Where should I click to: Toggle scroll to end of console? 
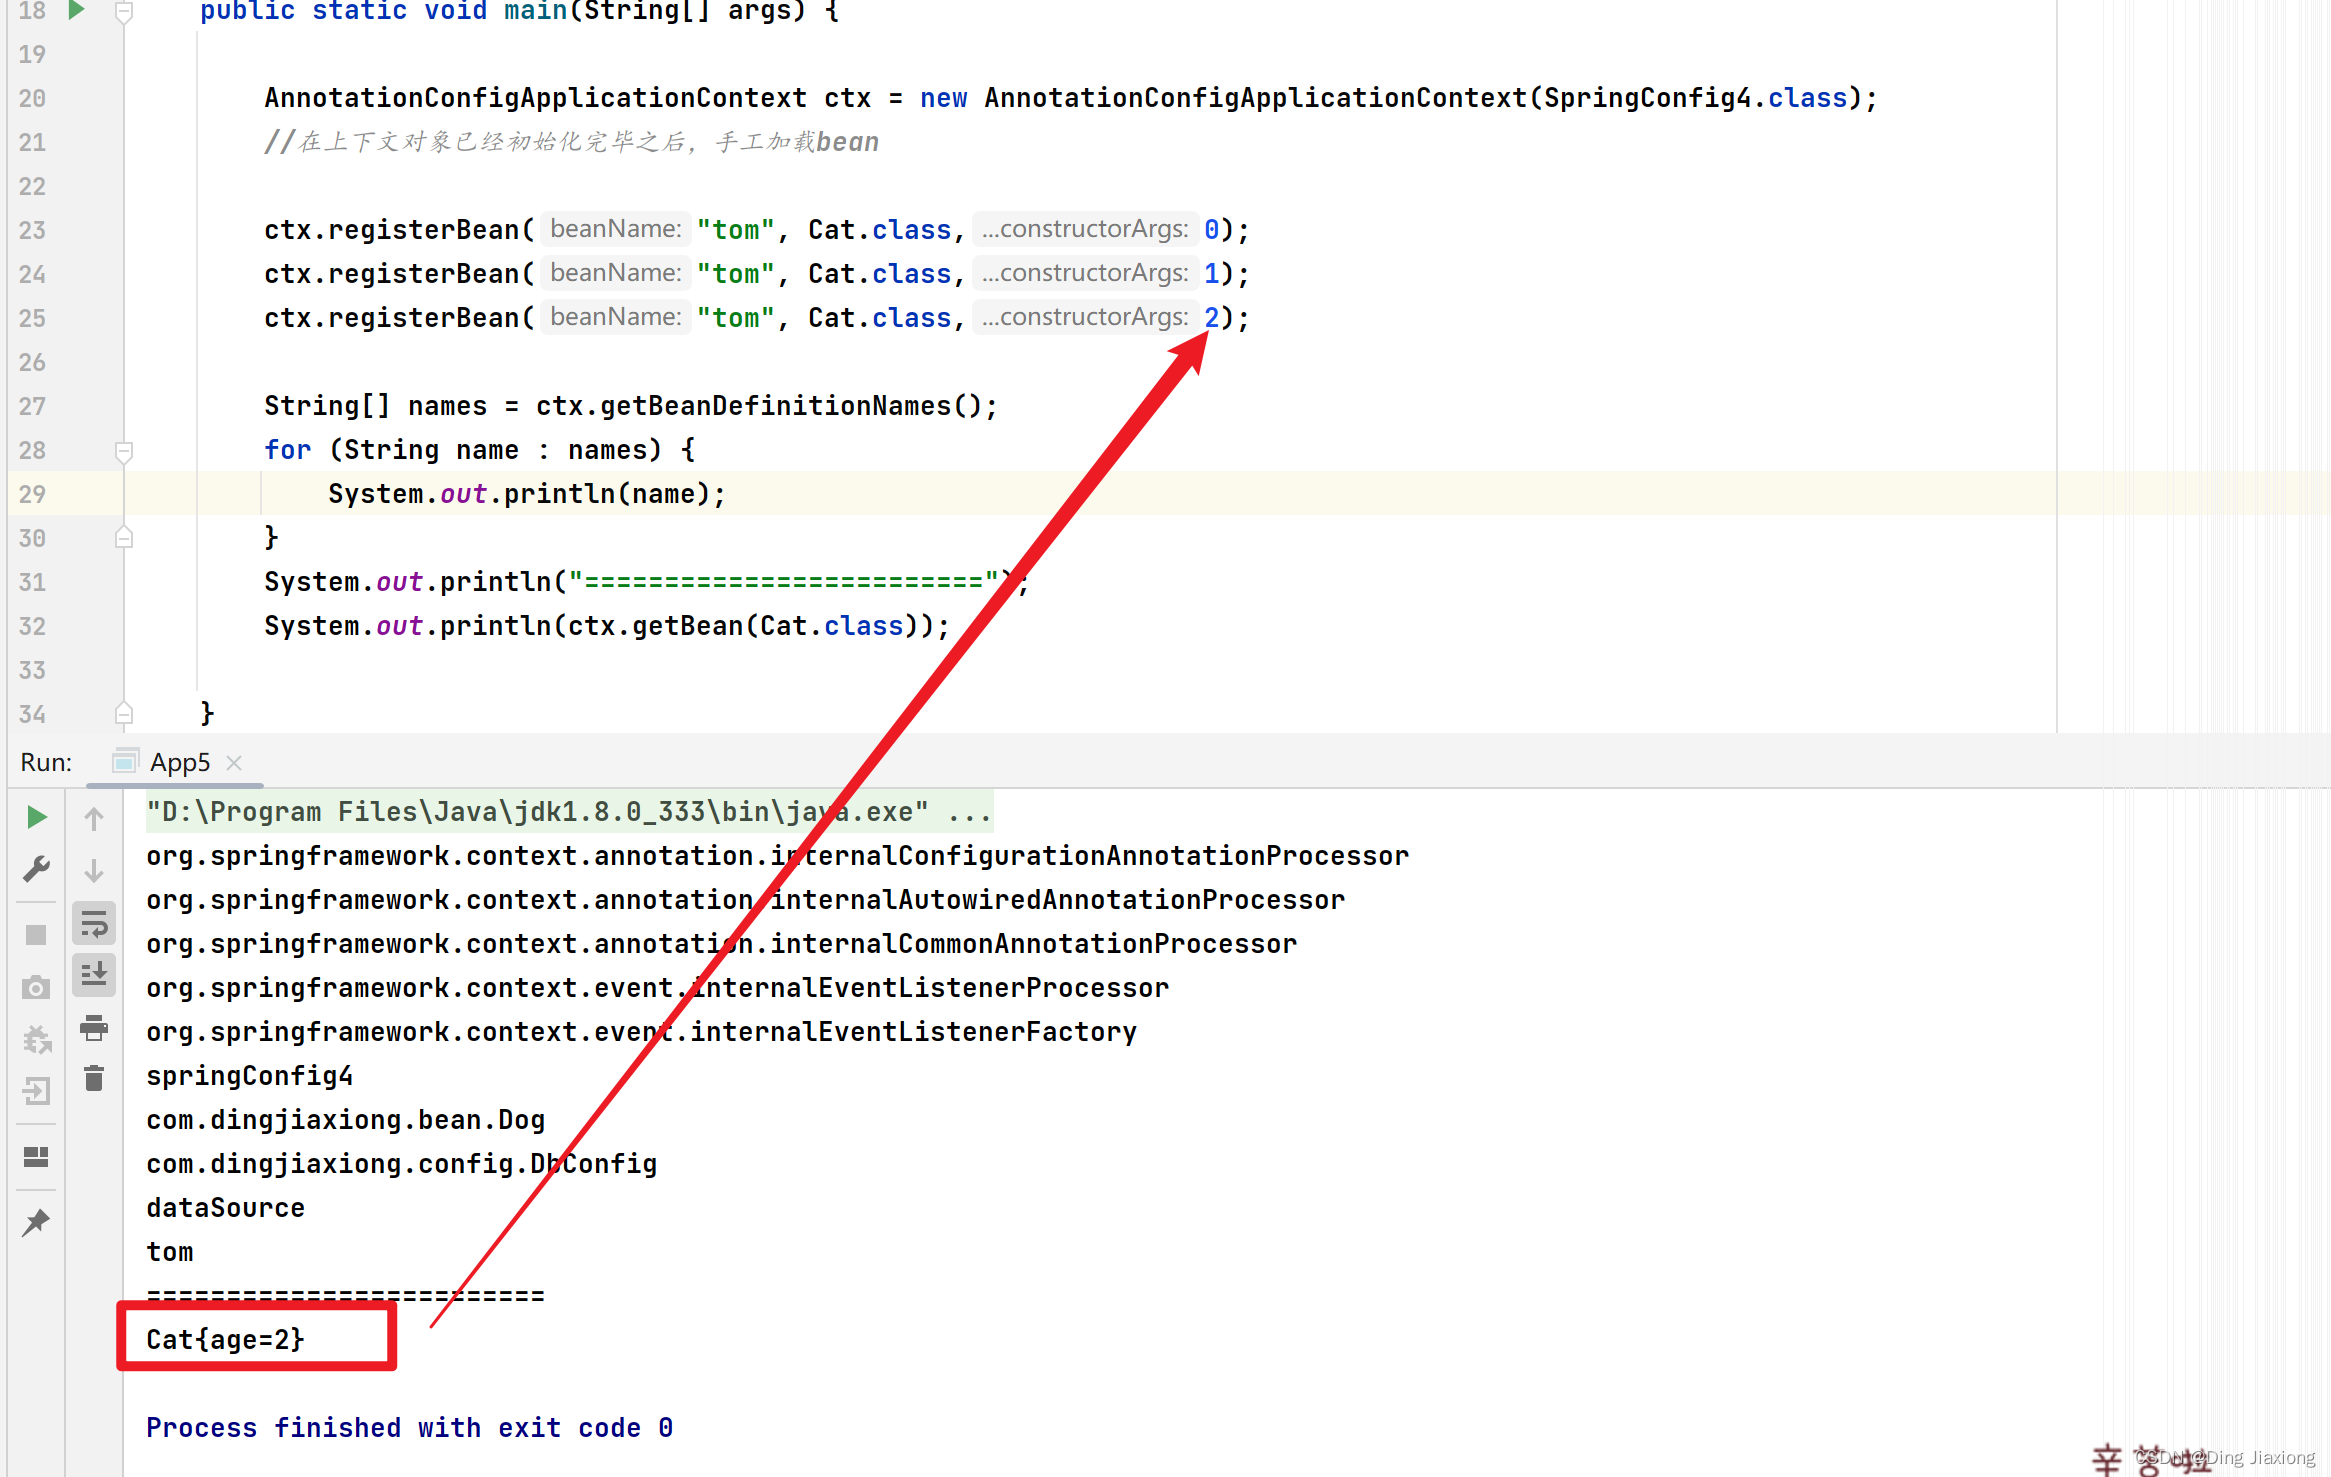click(x=94, y=974)
